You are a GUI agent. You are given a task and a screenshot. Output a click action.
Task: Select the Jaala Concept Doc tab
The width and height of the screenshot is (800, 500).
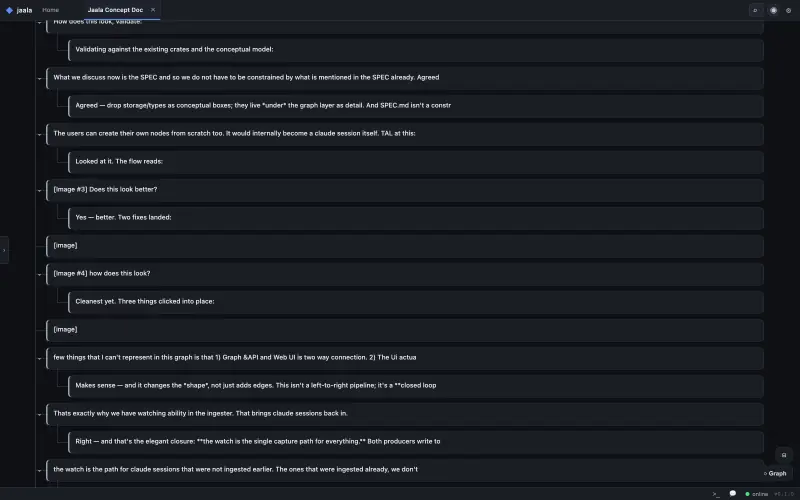tap(115, 10)
